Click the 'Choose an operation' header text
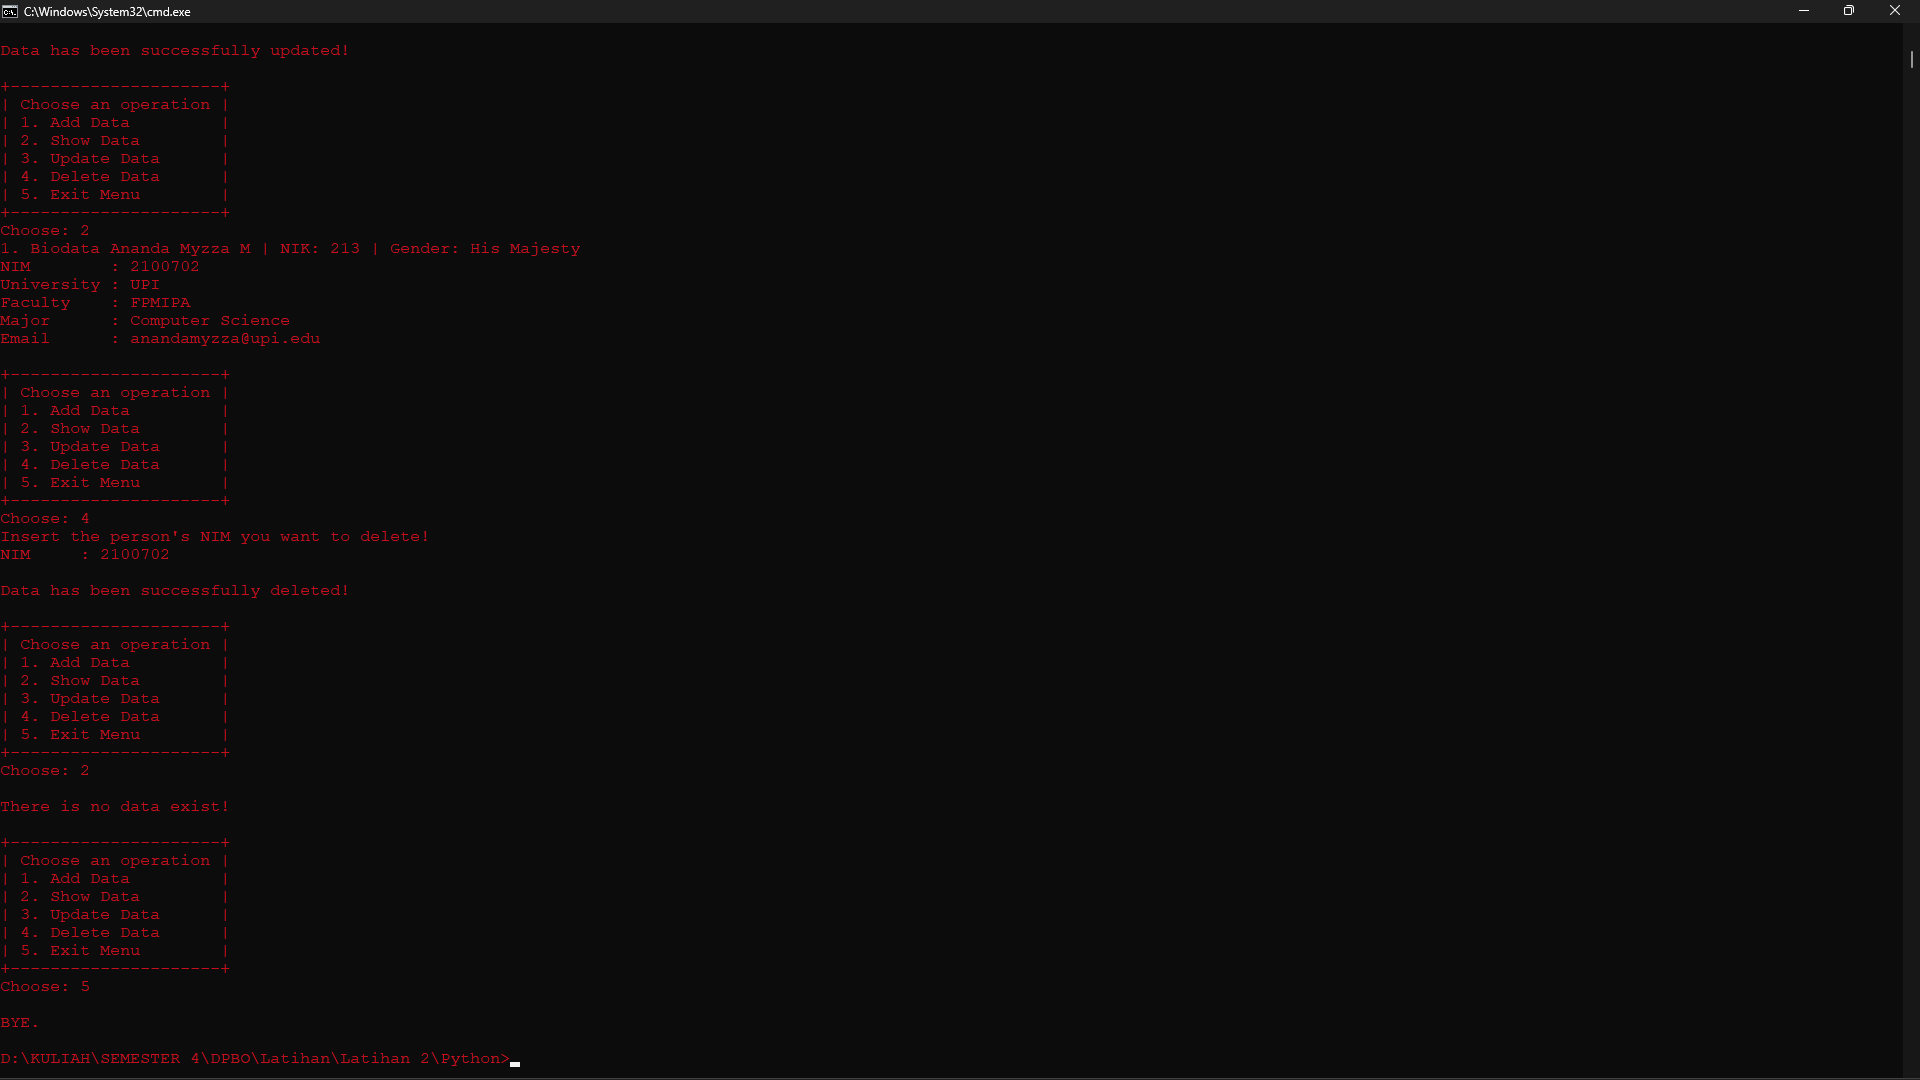Viewport: 1920px width, 1080px height. (114, 104)
